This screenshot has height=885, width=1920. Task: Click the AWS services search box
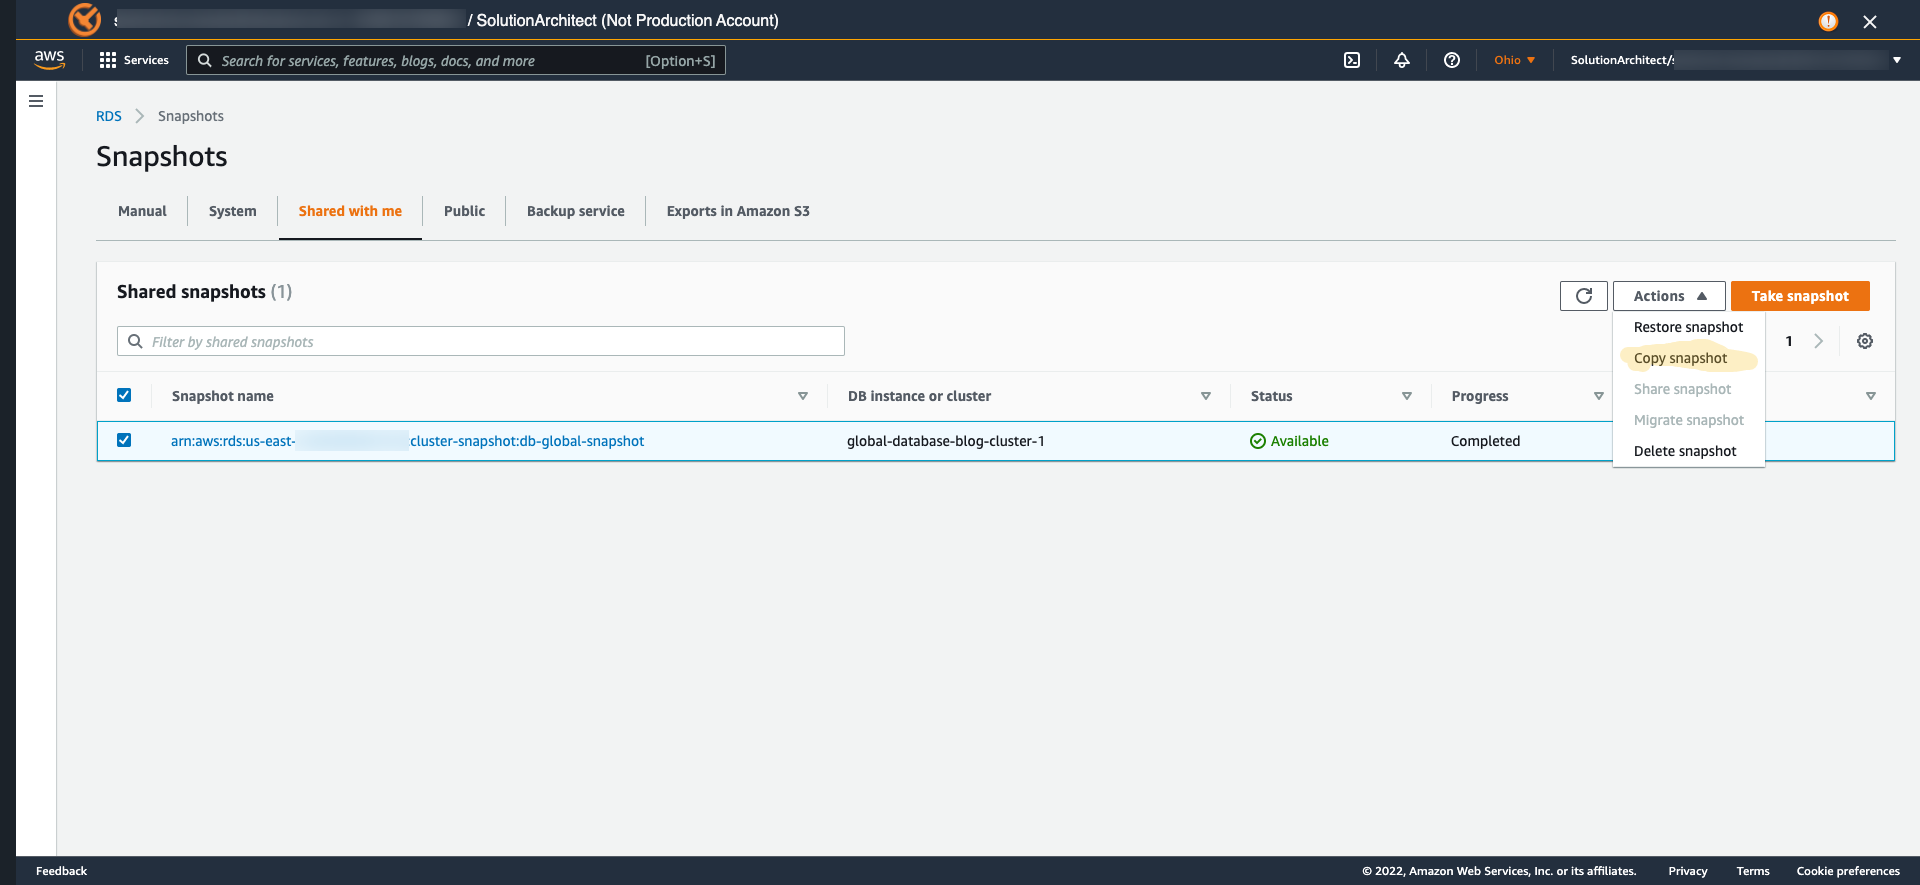pos(456,60)
